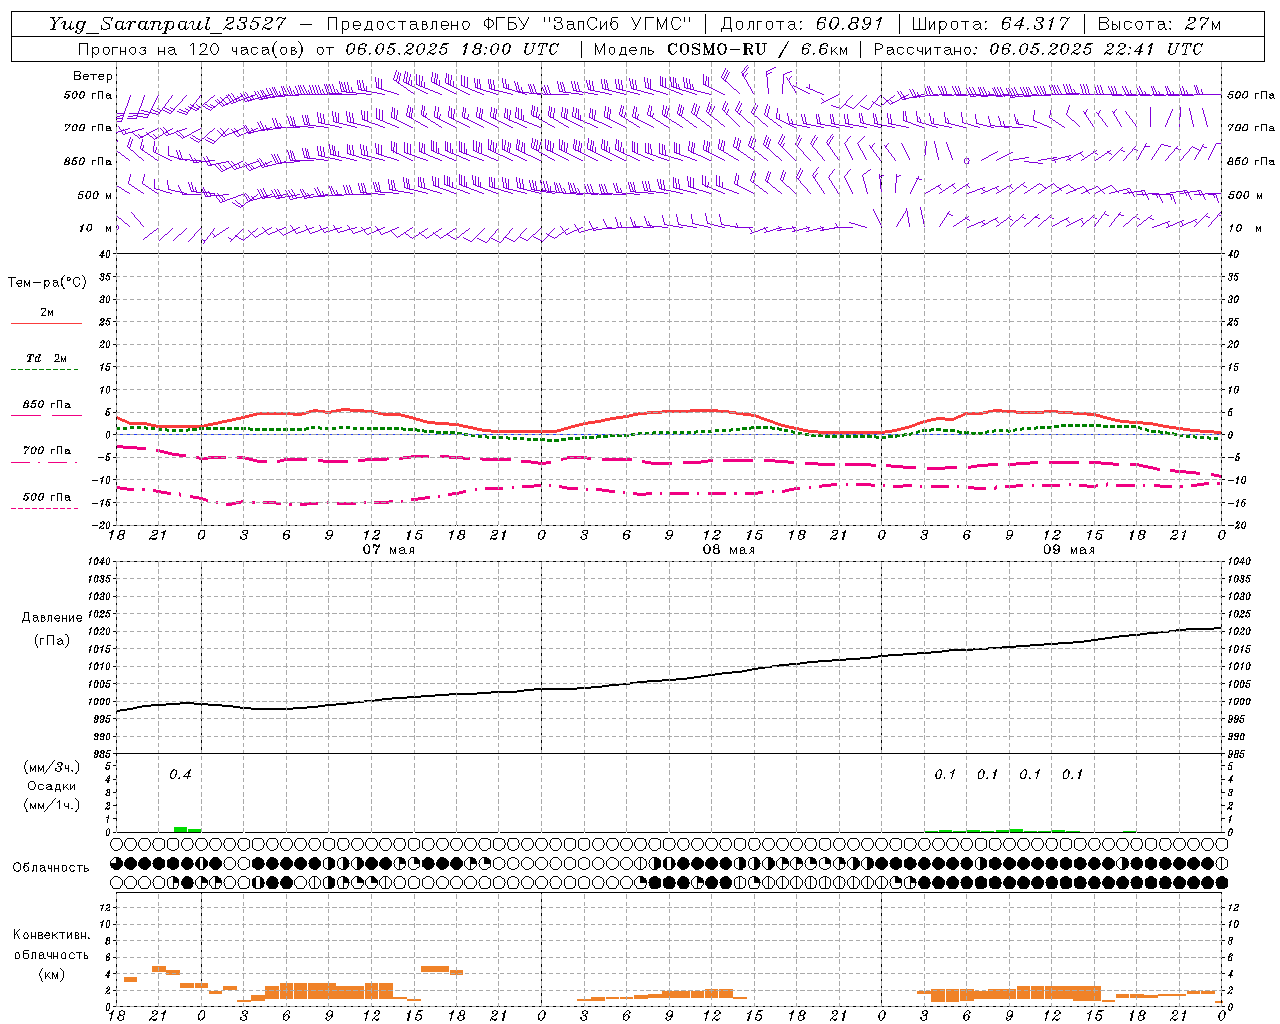Click the 500 гПа temperature legend entry
The width and height of the screenshot is (1280, 1024).
pos(47,497)
